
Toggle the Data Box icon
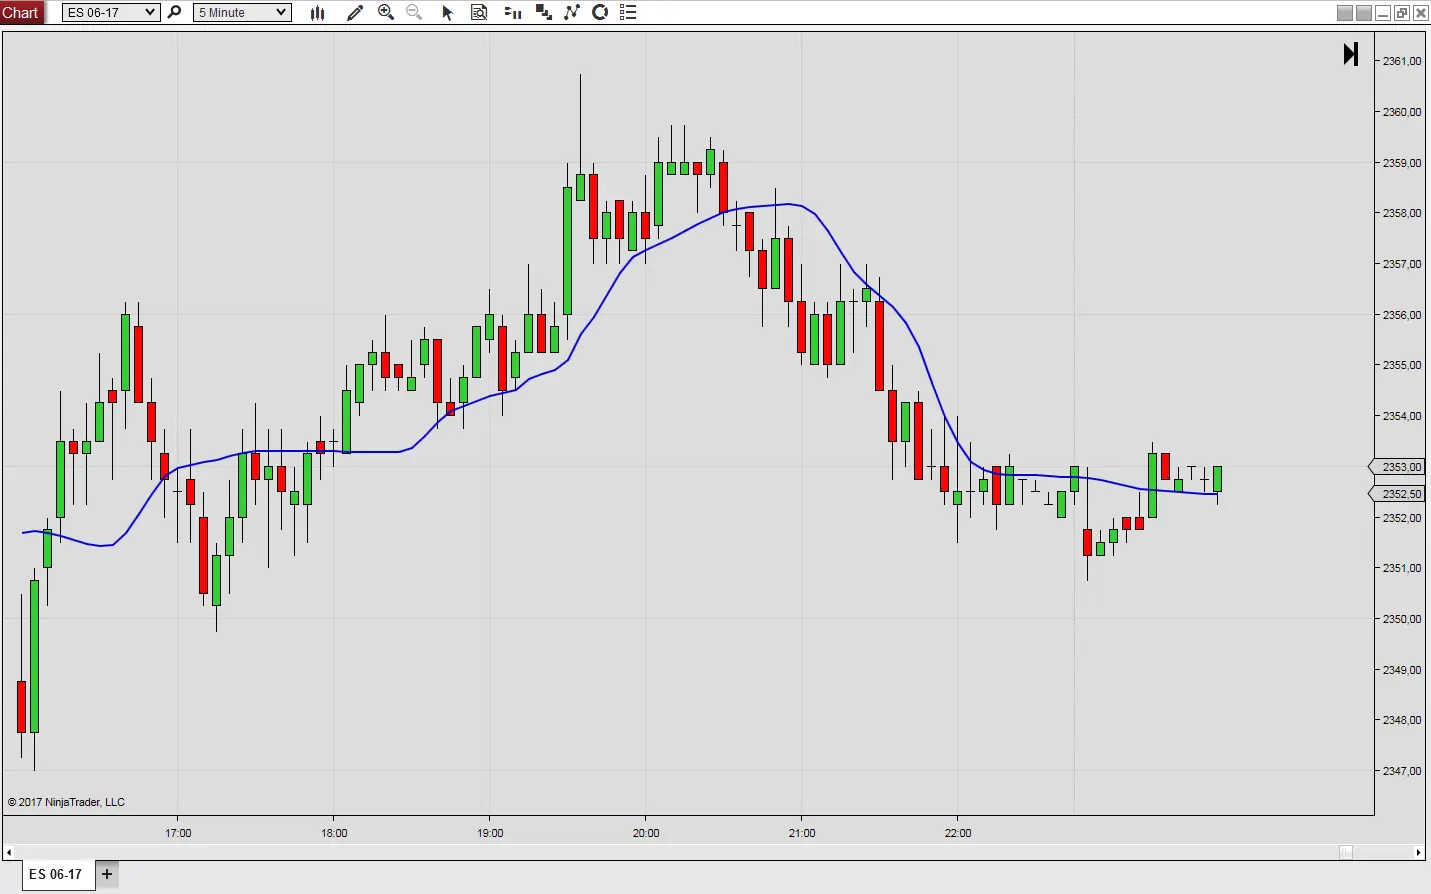pos(480,12)
